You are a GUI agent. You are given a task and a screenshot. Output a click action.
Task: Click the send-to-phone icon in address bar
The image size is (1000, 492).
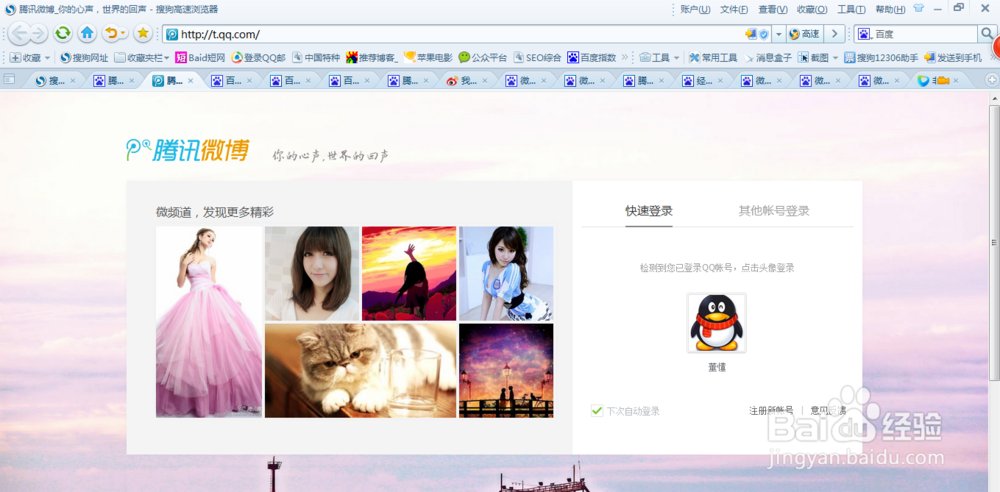(x=751, y=34)
